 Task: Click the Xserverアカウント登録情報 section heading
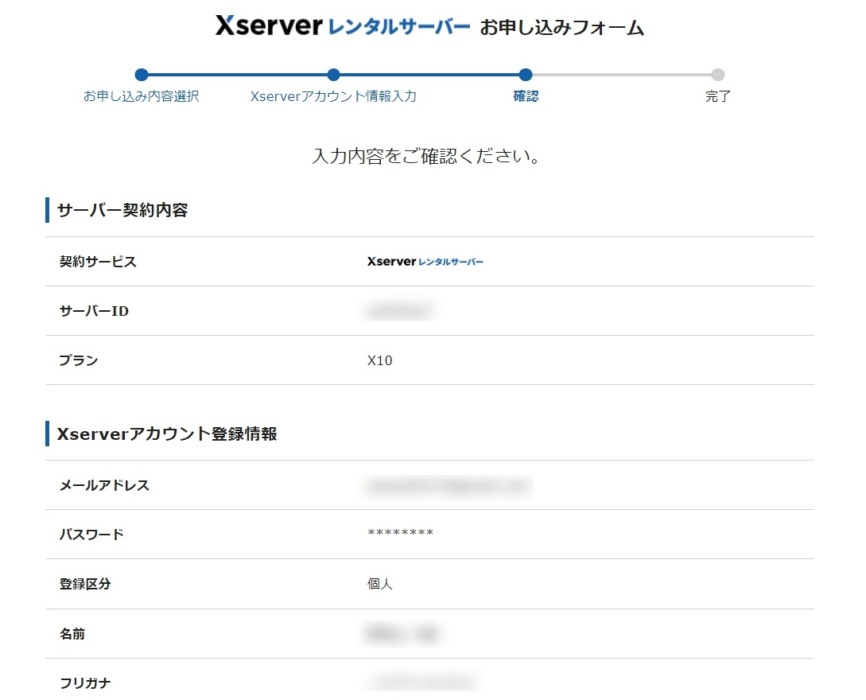(167, 434)
